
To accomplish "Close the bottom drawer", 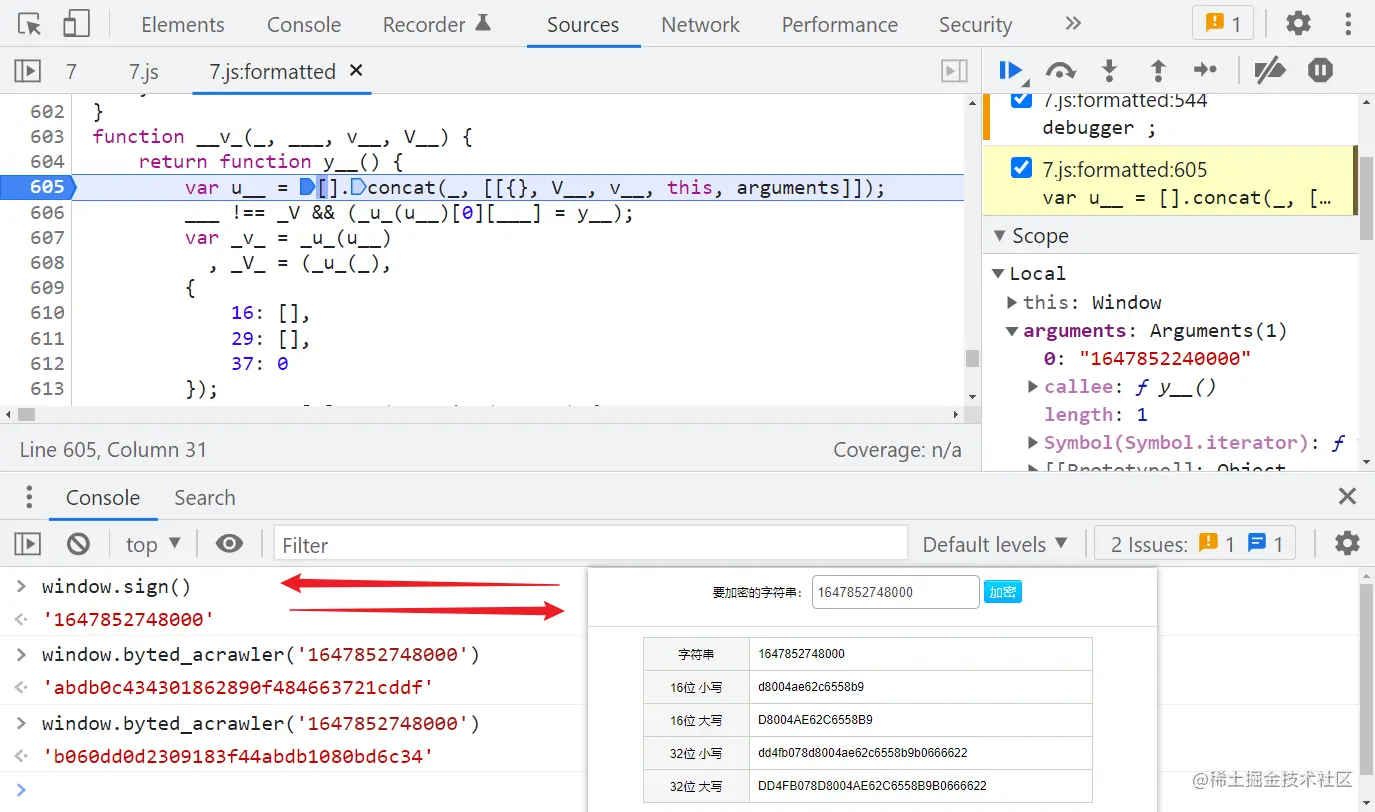I will pos(1348,497).
